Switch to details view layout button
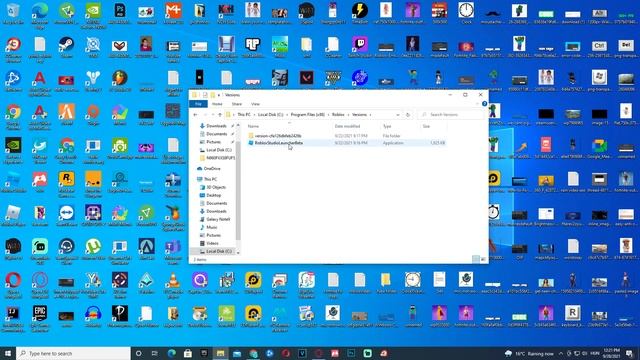The width and height of the screenshot is (640, 360). pyautogui.click(x=476, y=259)
